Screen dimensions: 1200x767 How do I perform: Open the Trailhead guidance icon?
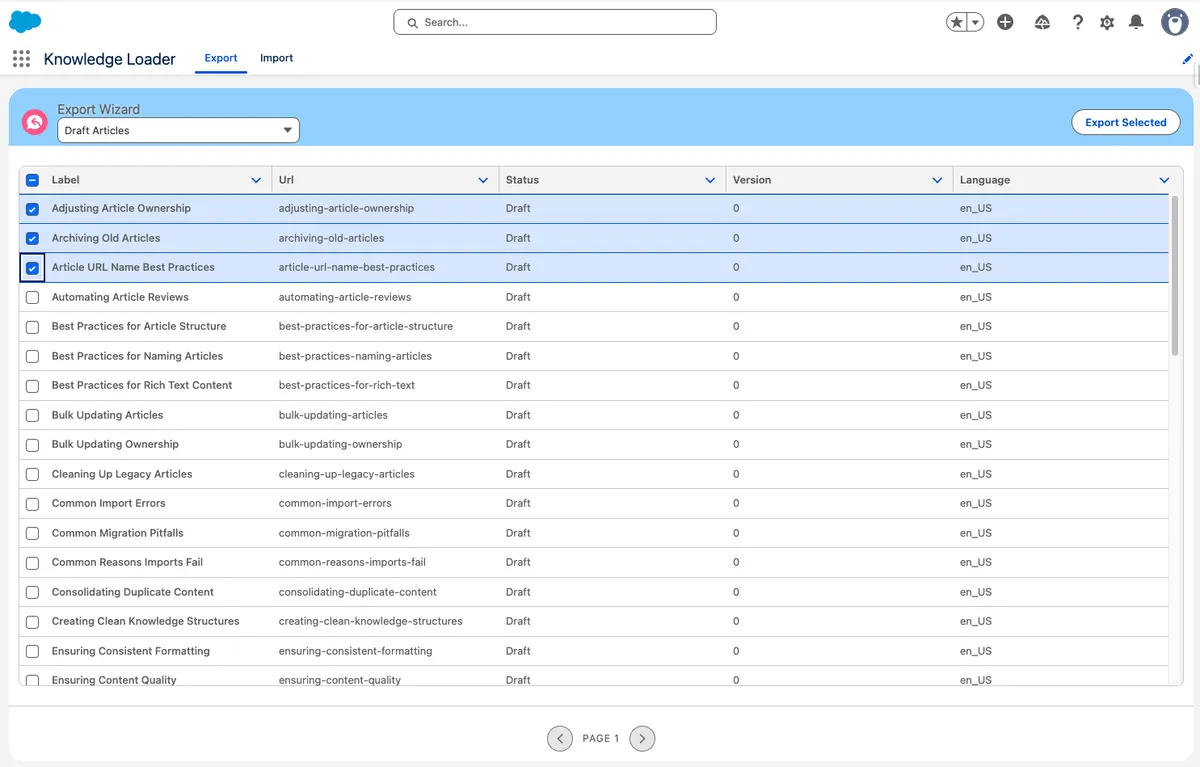tap(1042, 22)
